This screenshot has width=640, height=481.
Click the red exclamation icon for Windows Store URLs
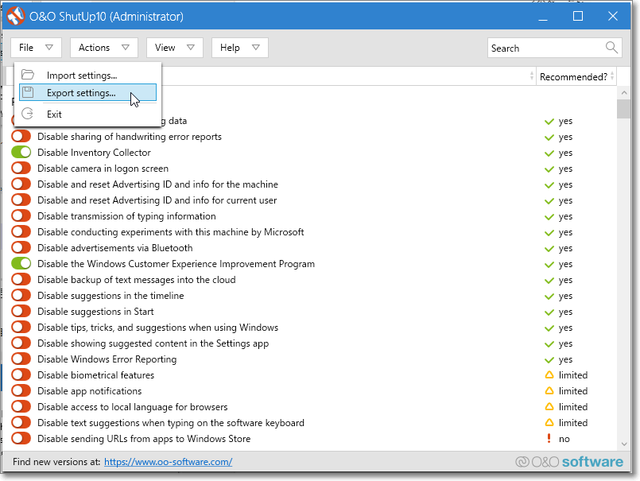coord(548,439)
